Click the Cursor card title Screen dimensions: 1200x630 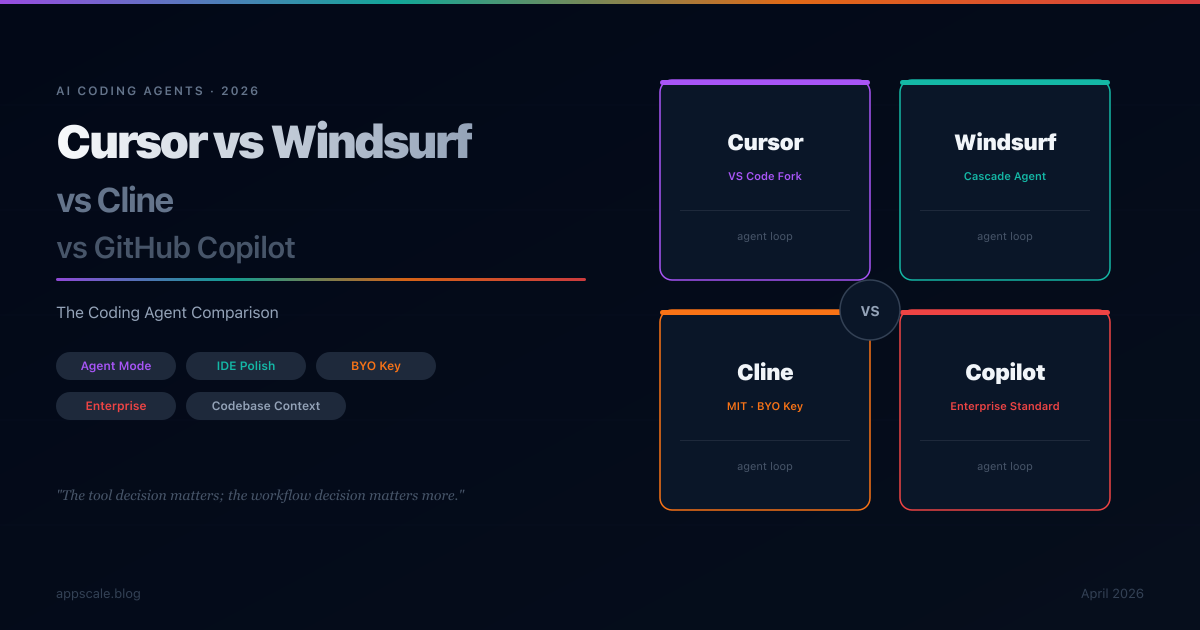coord(765,143)
